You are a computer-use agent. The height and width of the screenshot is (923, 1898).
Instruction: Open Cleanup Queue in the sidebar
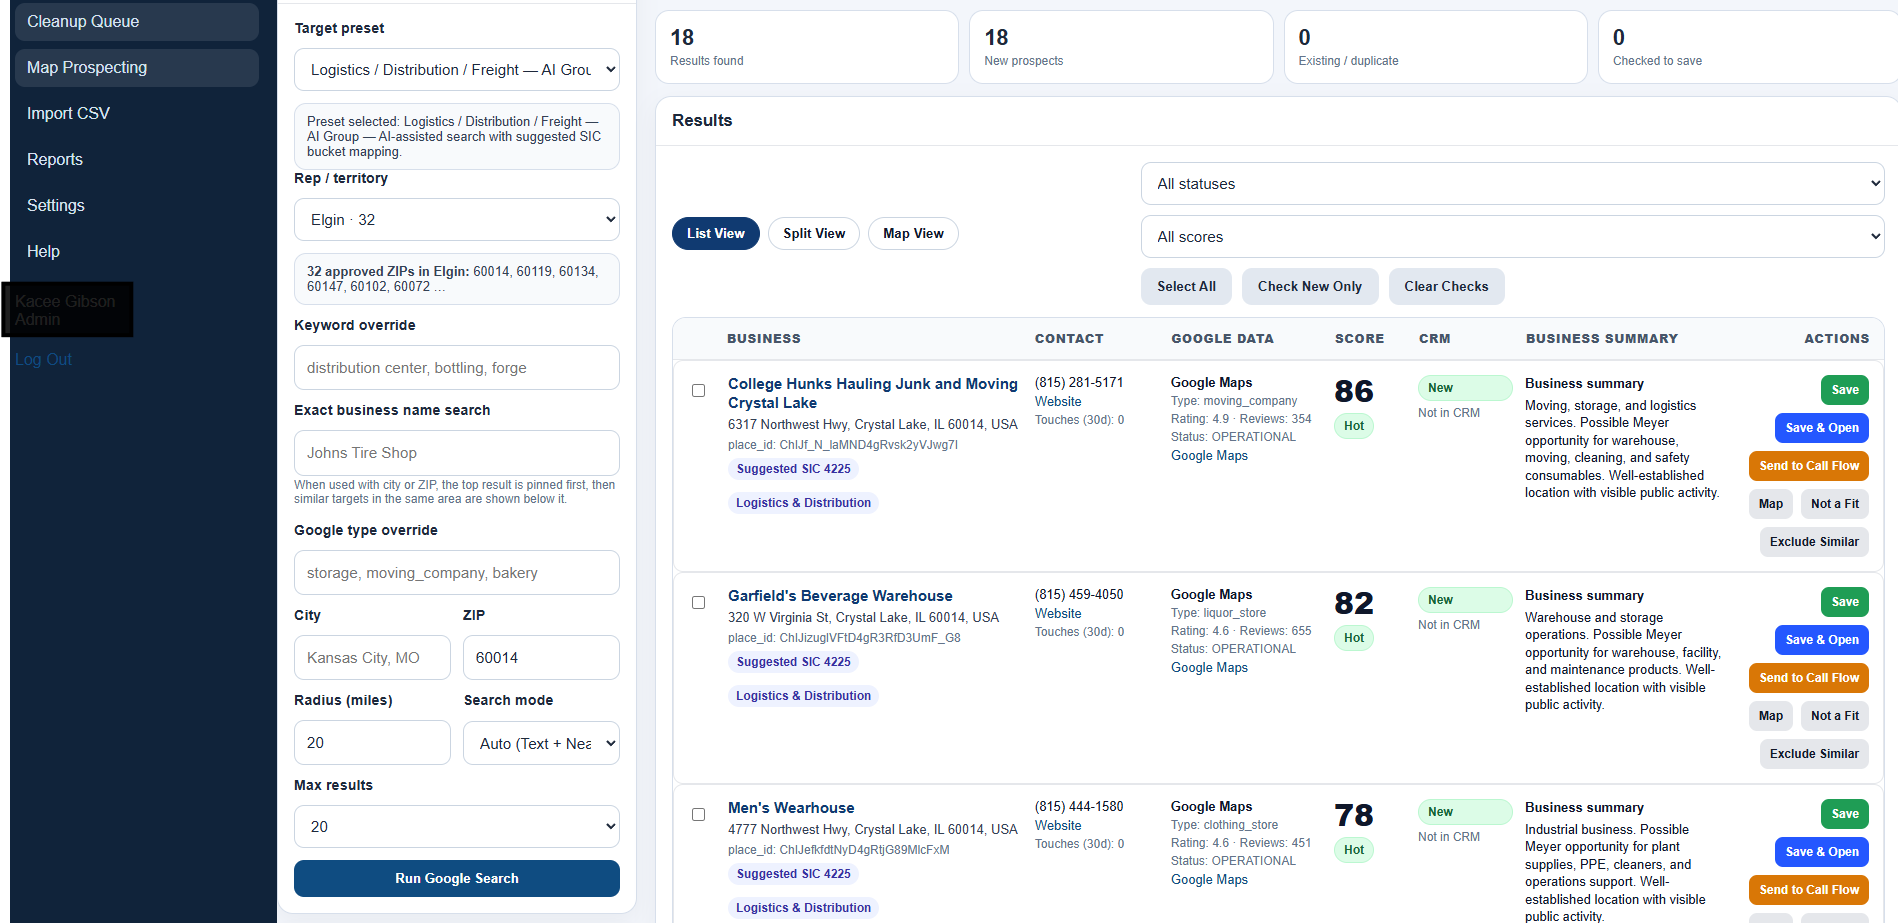(x=135, y=22)
